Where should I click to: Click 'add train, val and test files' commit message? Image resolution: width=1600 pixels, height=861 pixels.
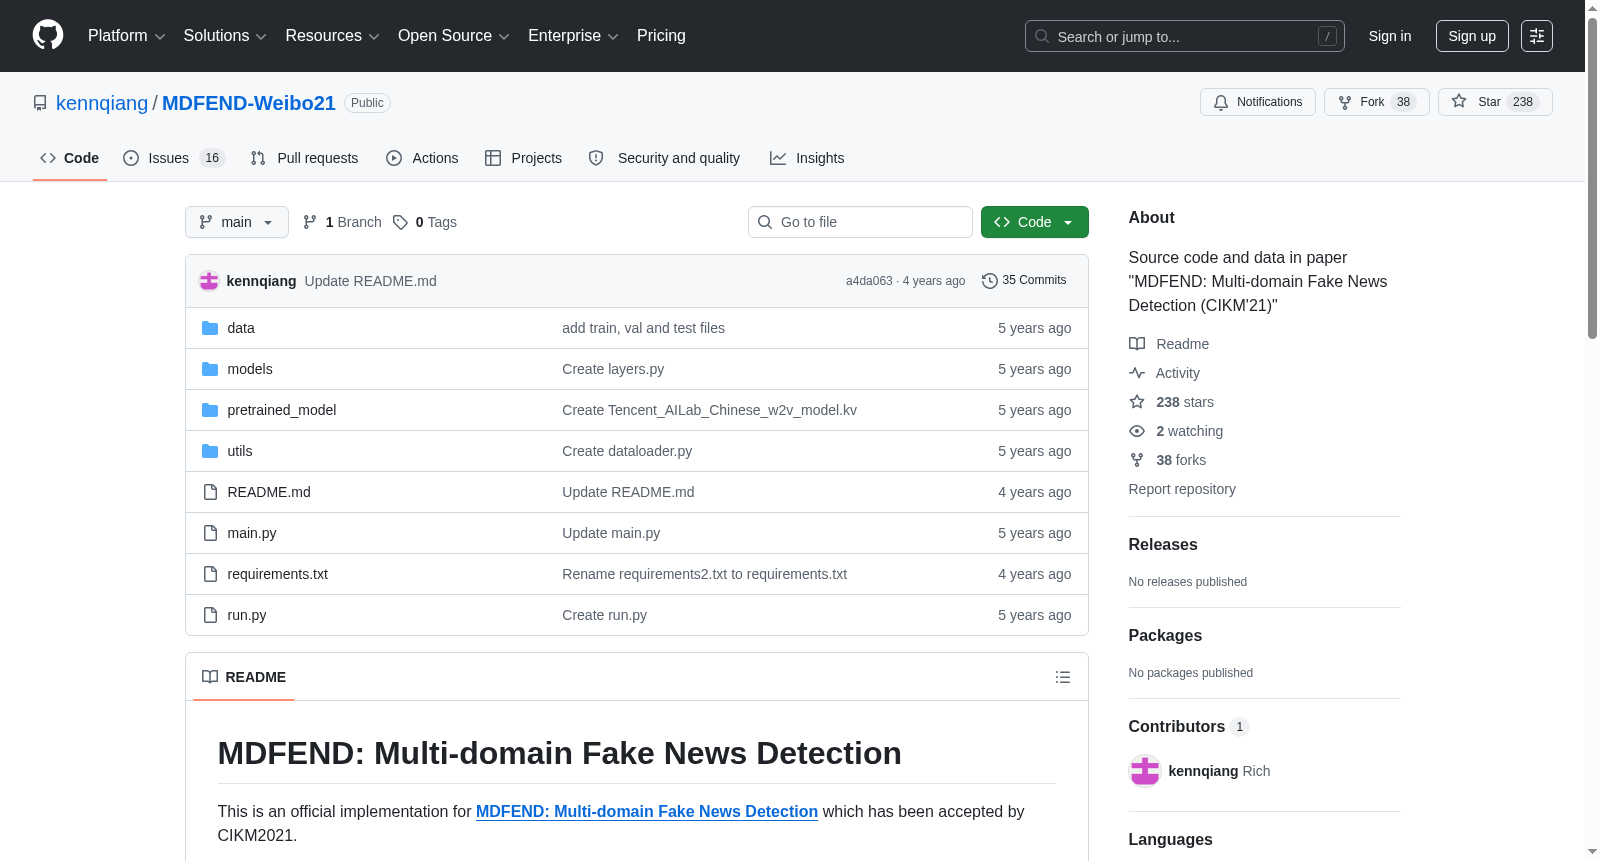click(x=643, y=328)
